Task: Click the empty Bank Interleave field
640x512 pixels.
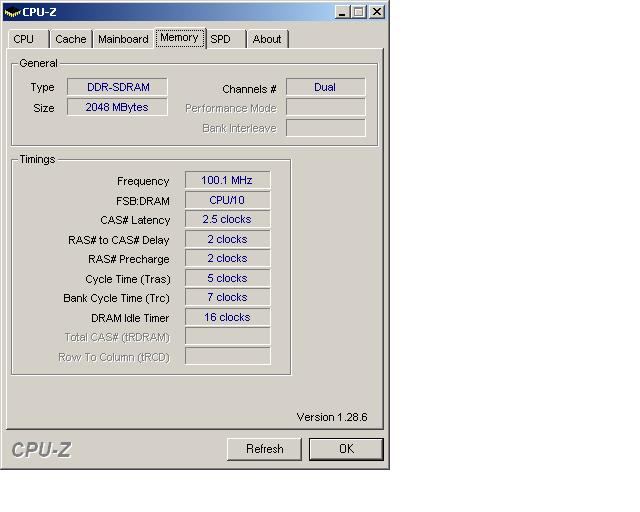Action: [x=326, y=128]
